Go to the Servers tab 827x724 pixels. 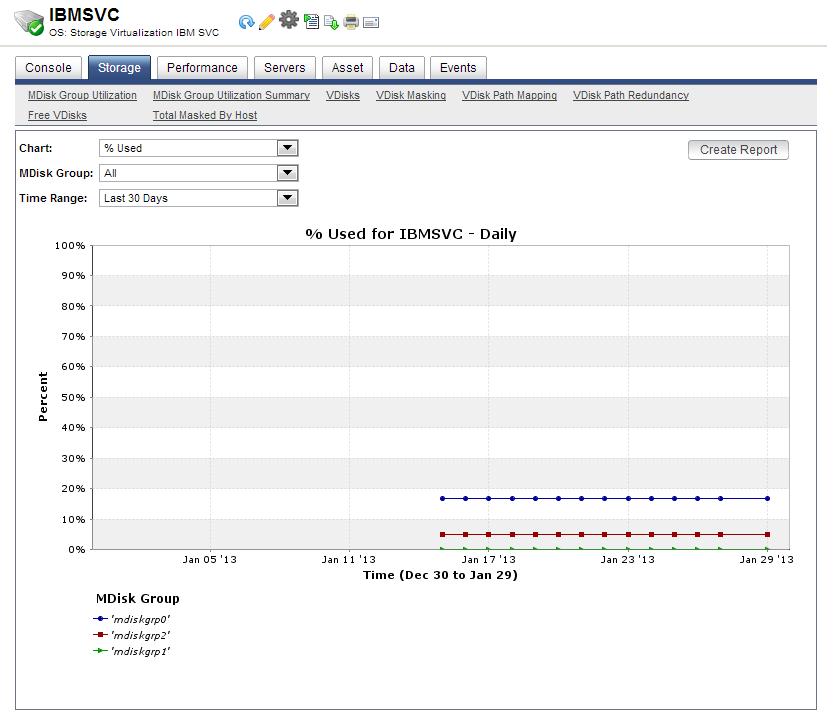[284, 67]
